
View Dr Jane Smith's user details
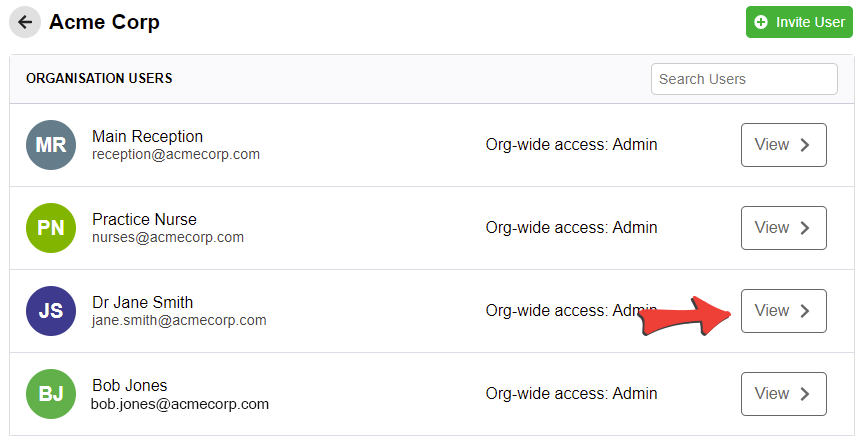pos(783,311)
